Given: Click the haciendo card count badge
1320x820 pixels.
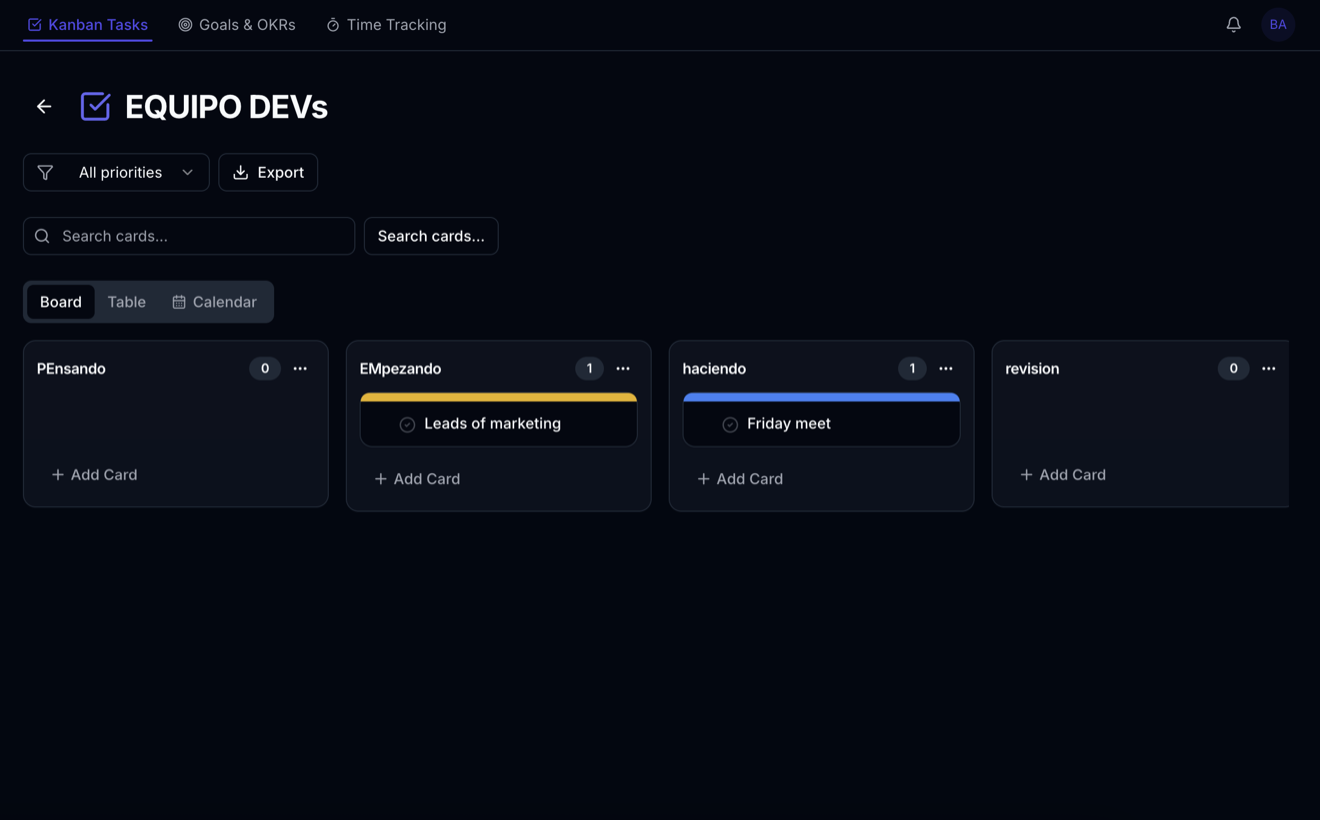Looking at the screenshot, I should (x=912, y=369).
